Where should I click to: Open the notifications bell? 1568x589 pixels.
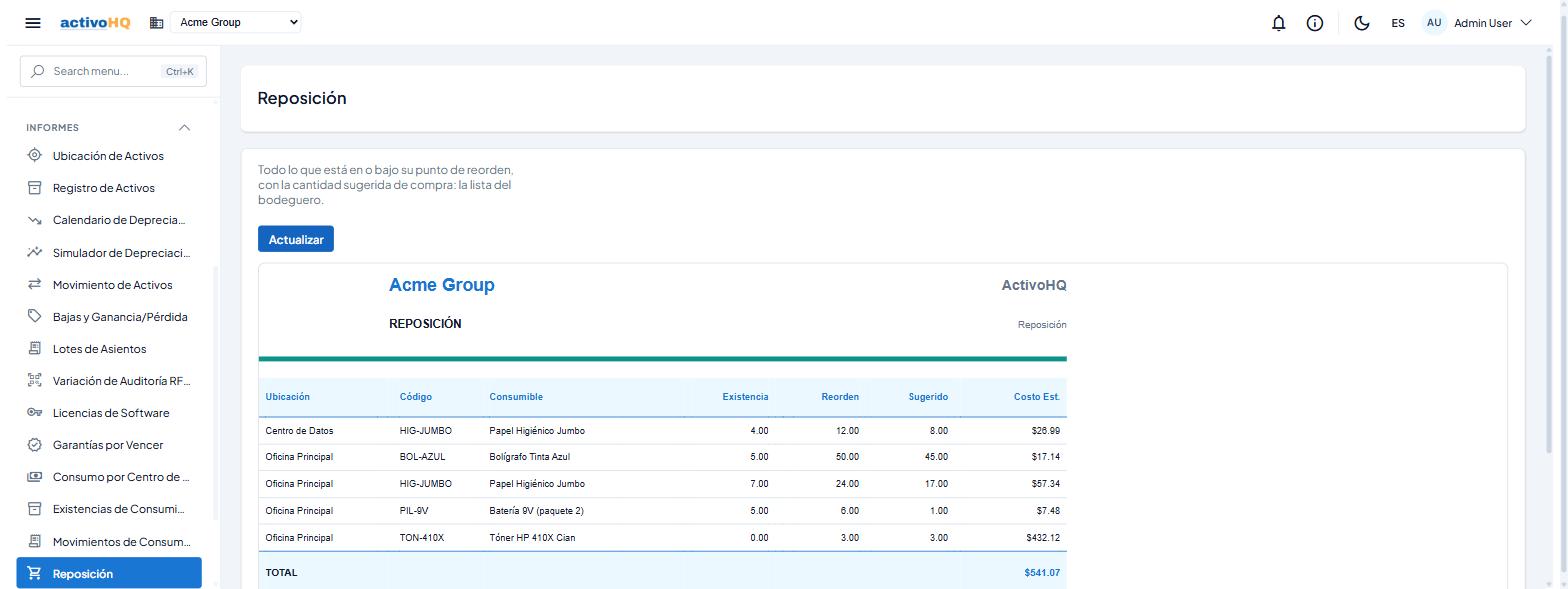1278,23
